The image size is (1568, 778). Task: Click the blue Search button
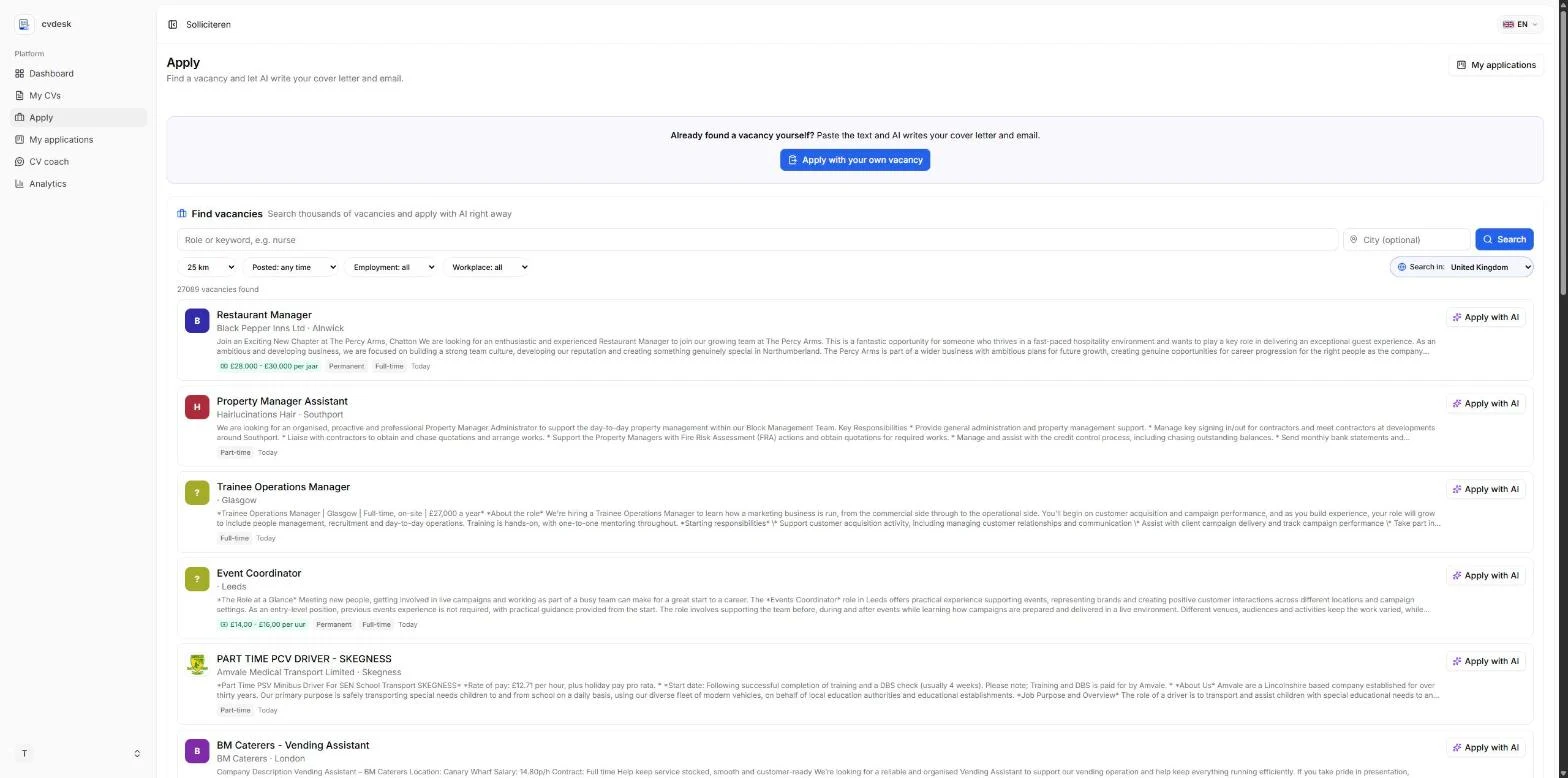coord(1504,240)
